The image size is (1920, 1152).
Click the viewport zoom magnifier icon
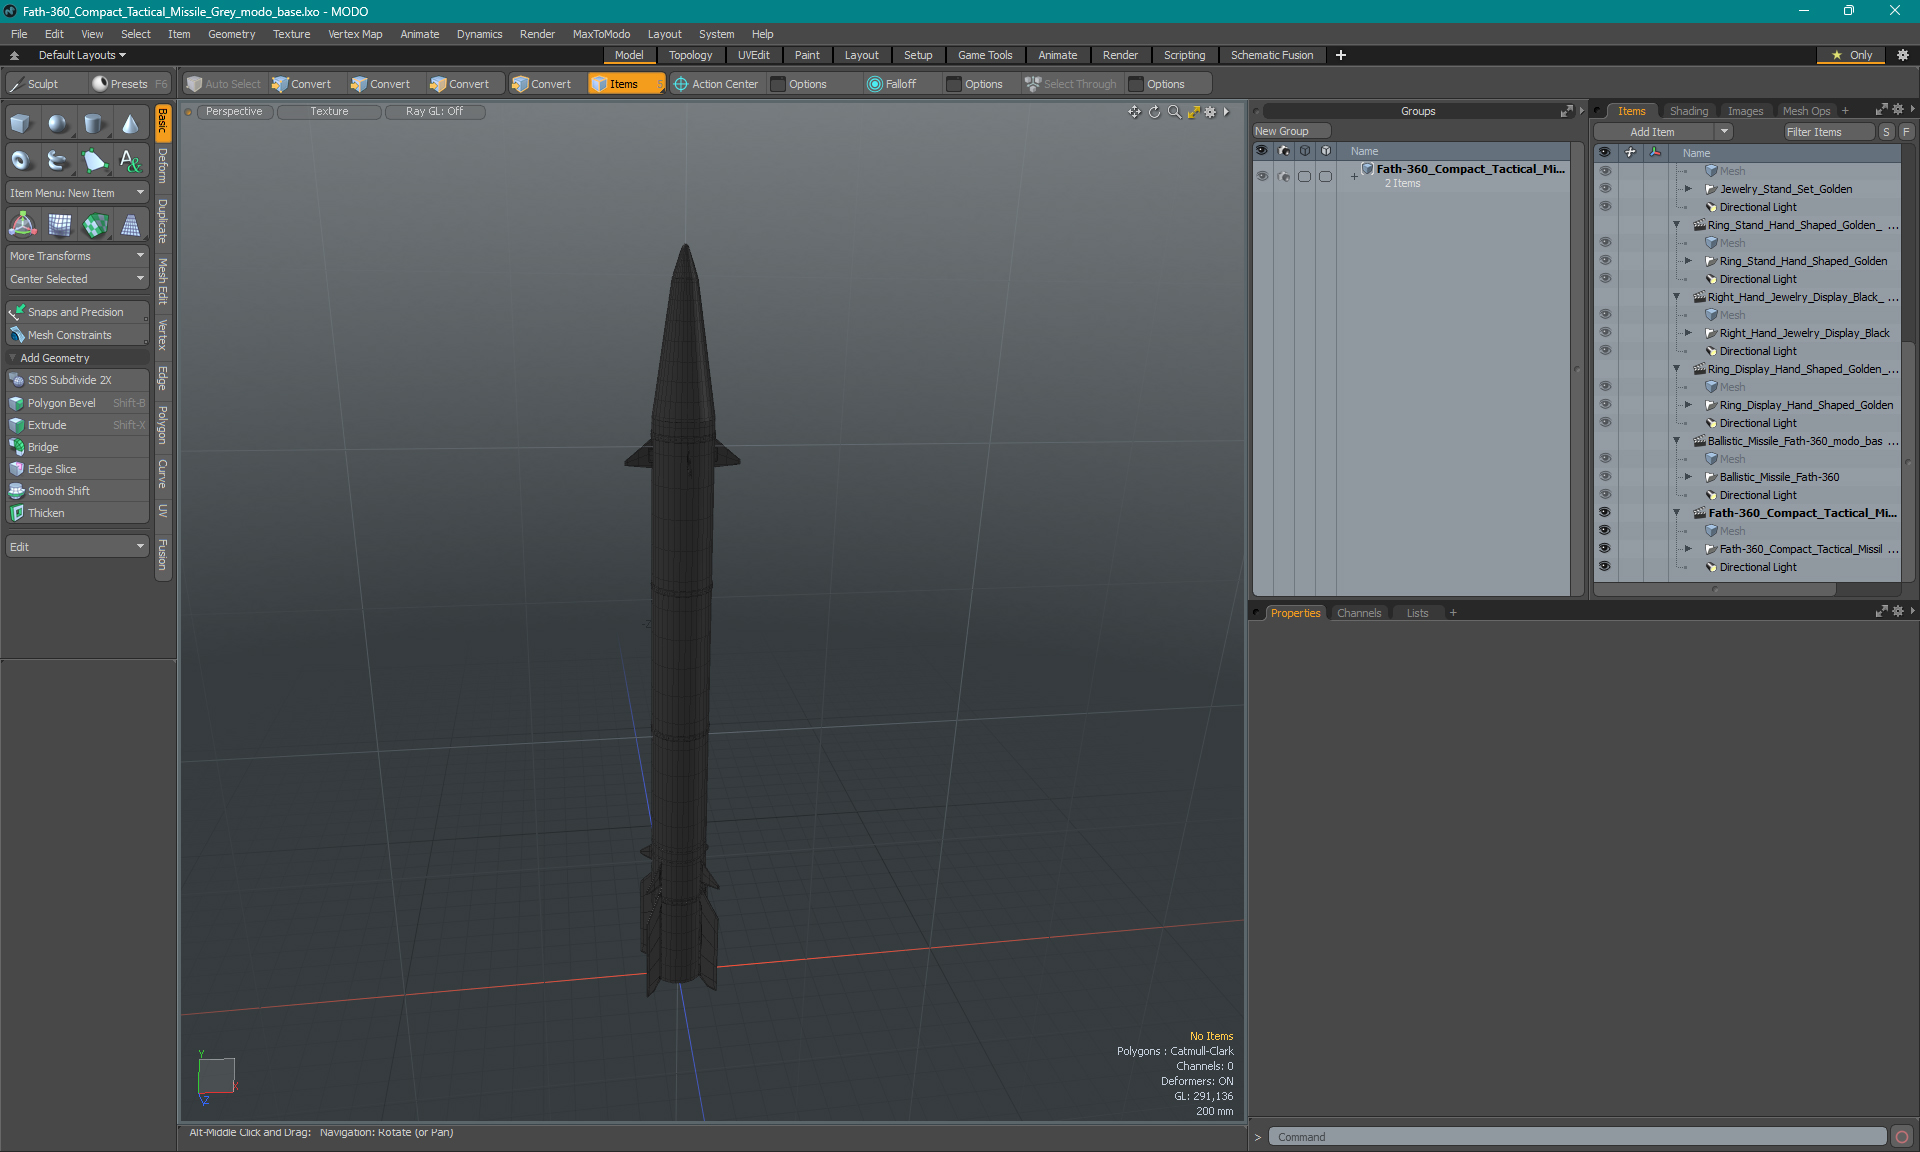pos(1174,112)
